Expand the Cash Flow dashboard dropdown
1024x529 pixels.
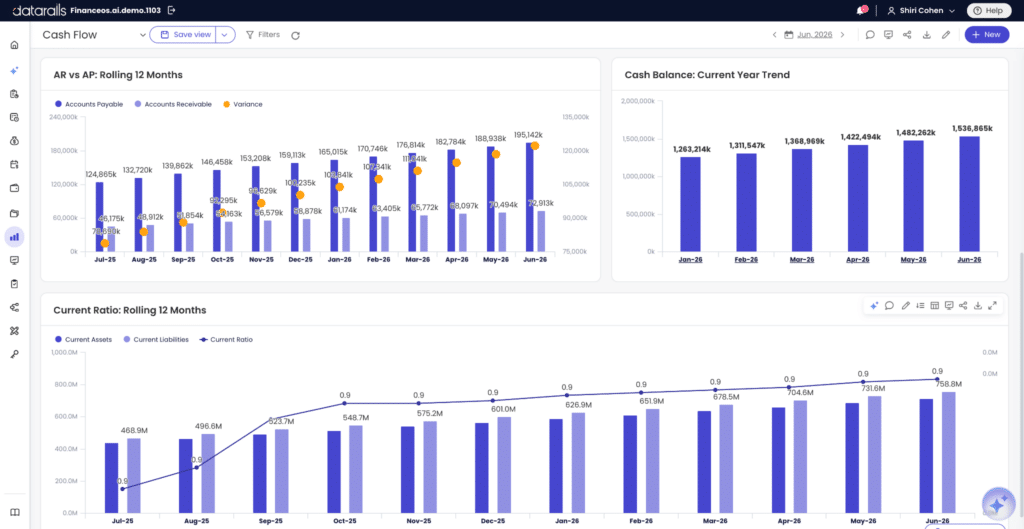(143, 35)
